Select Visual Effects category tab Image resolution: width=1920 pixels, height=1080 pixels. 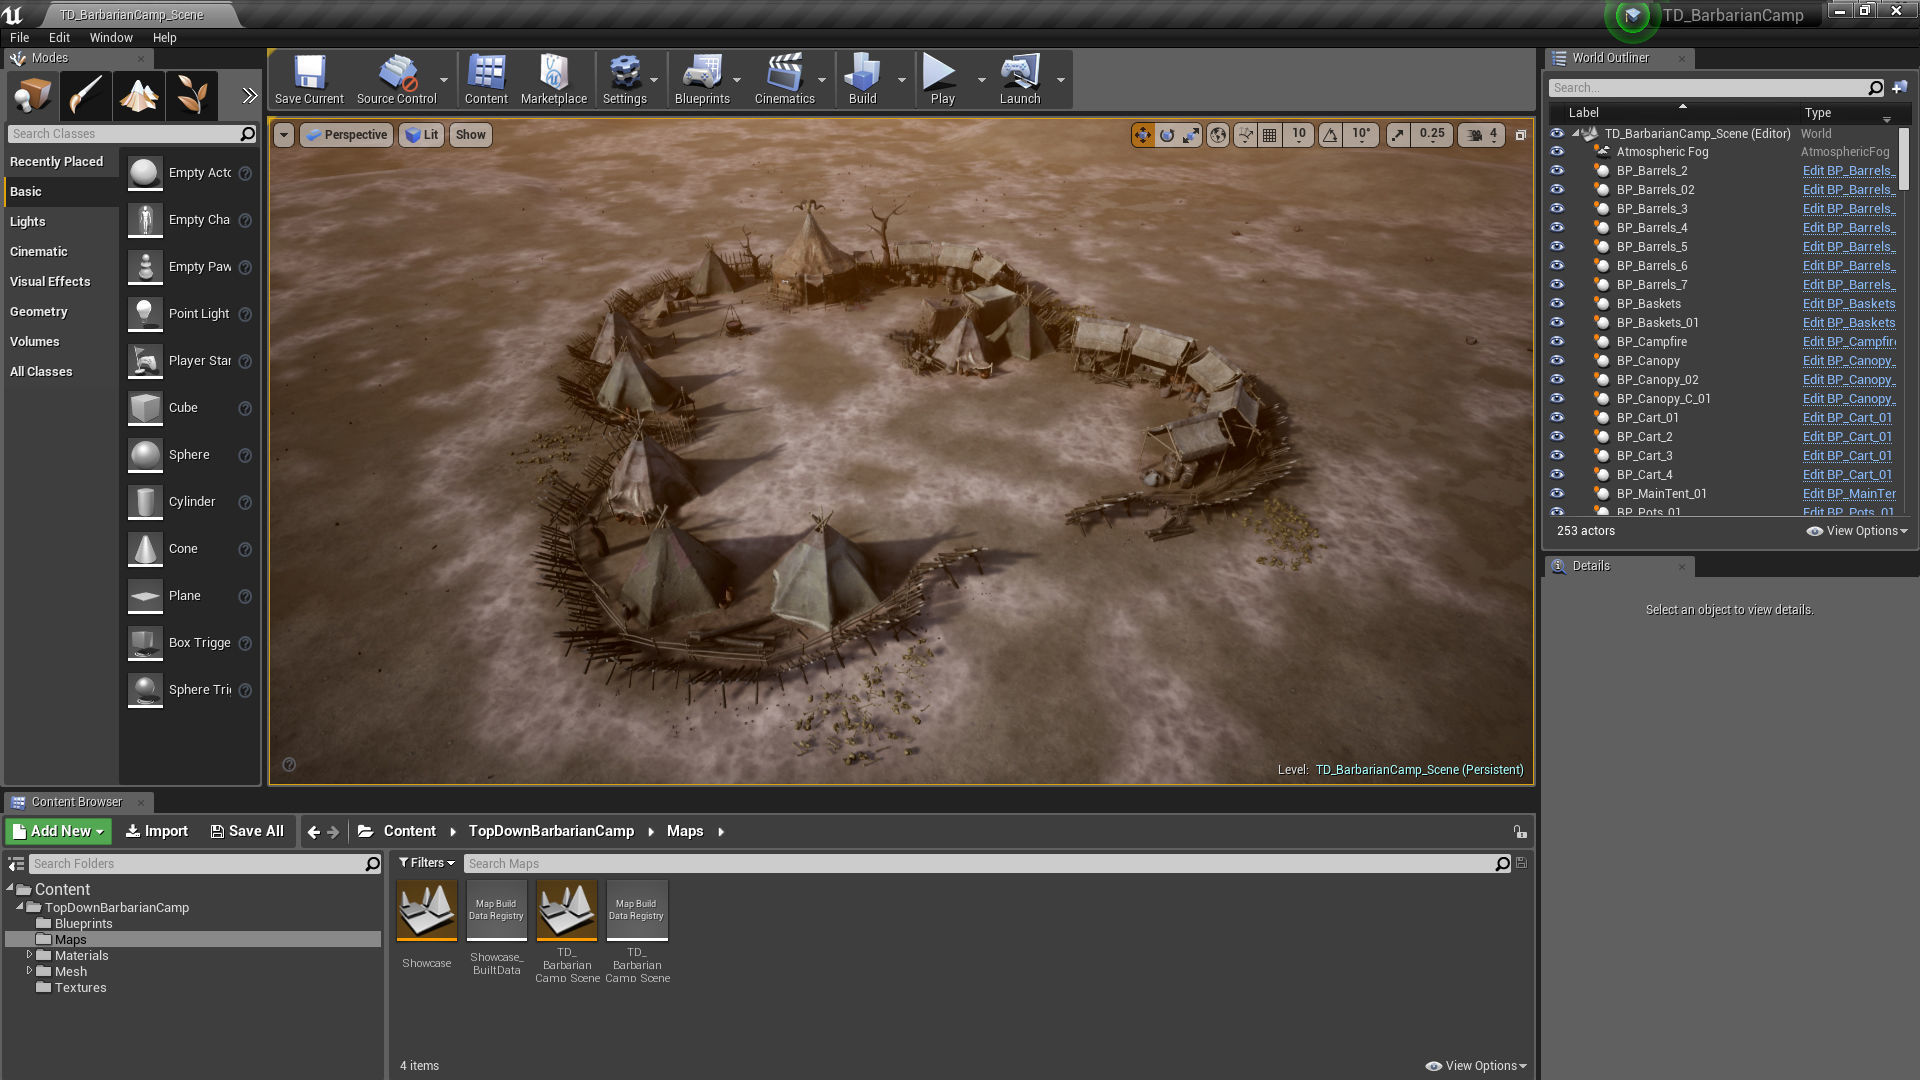coord(61,282)
